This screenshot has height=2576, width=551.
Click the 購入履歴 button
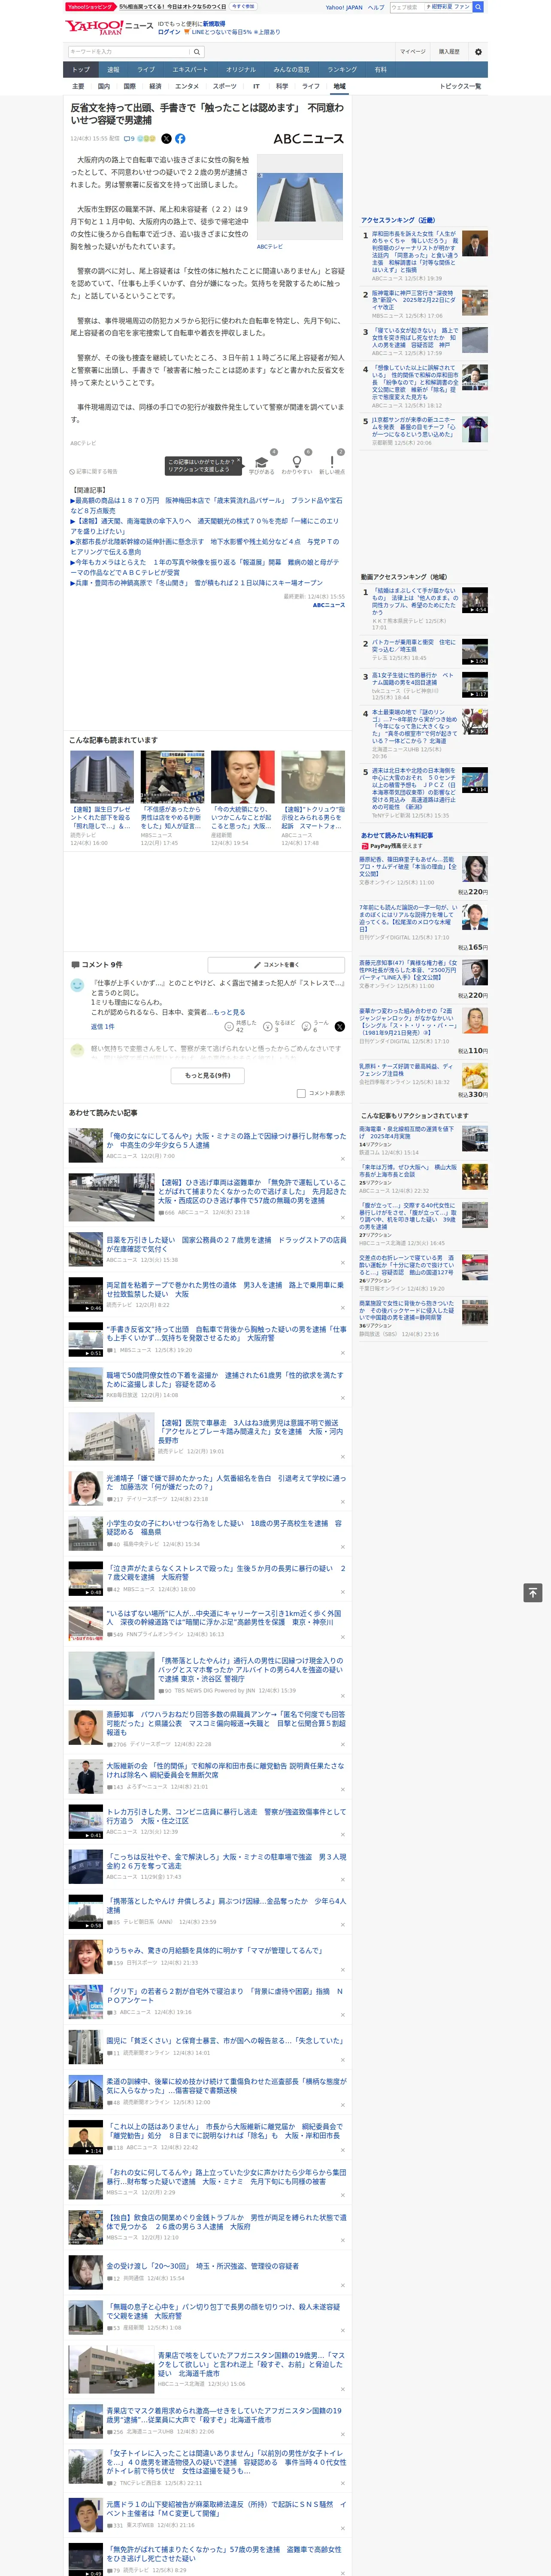449,52
